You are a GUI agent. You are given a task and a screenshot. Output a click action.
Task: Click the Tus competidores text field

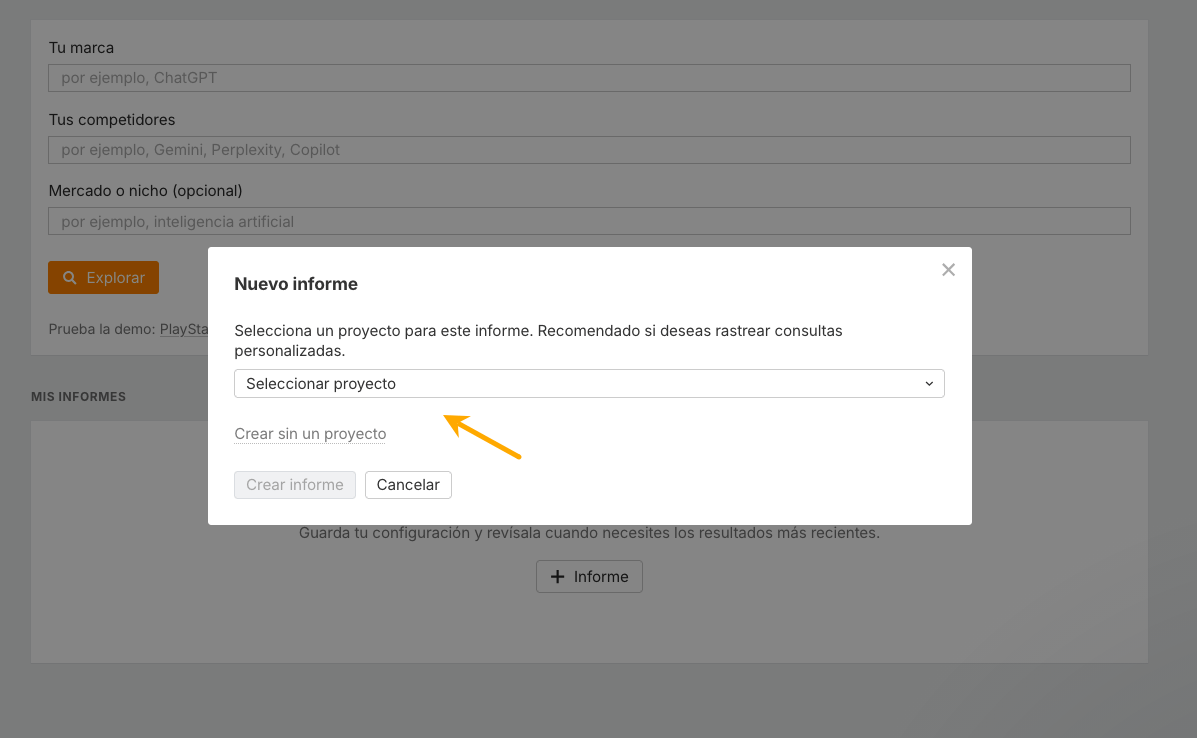[x=589, y=149]
